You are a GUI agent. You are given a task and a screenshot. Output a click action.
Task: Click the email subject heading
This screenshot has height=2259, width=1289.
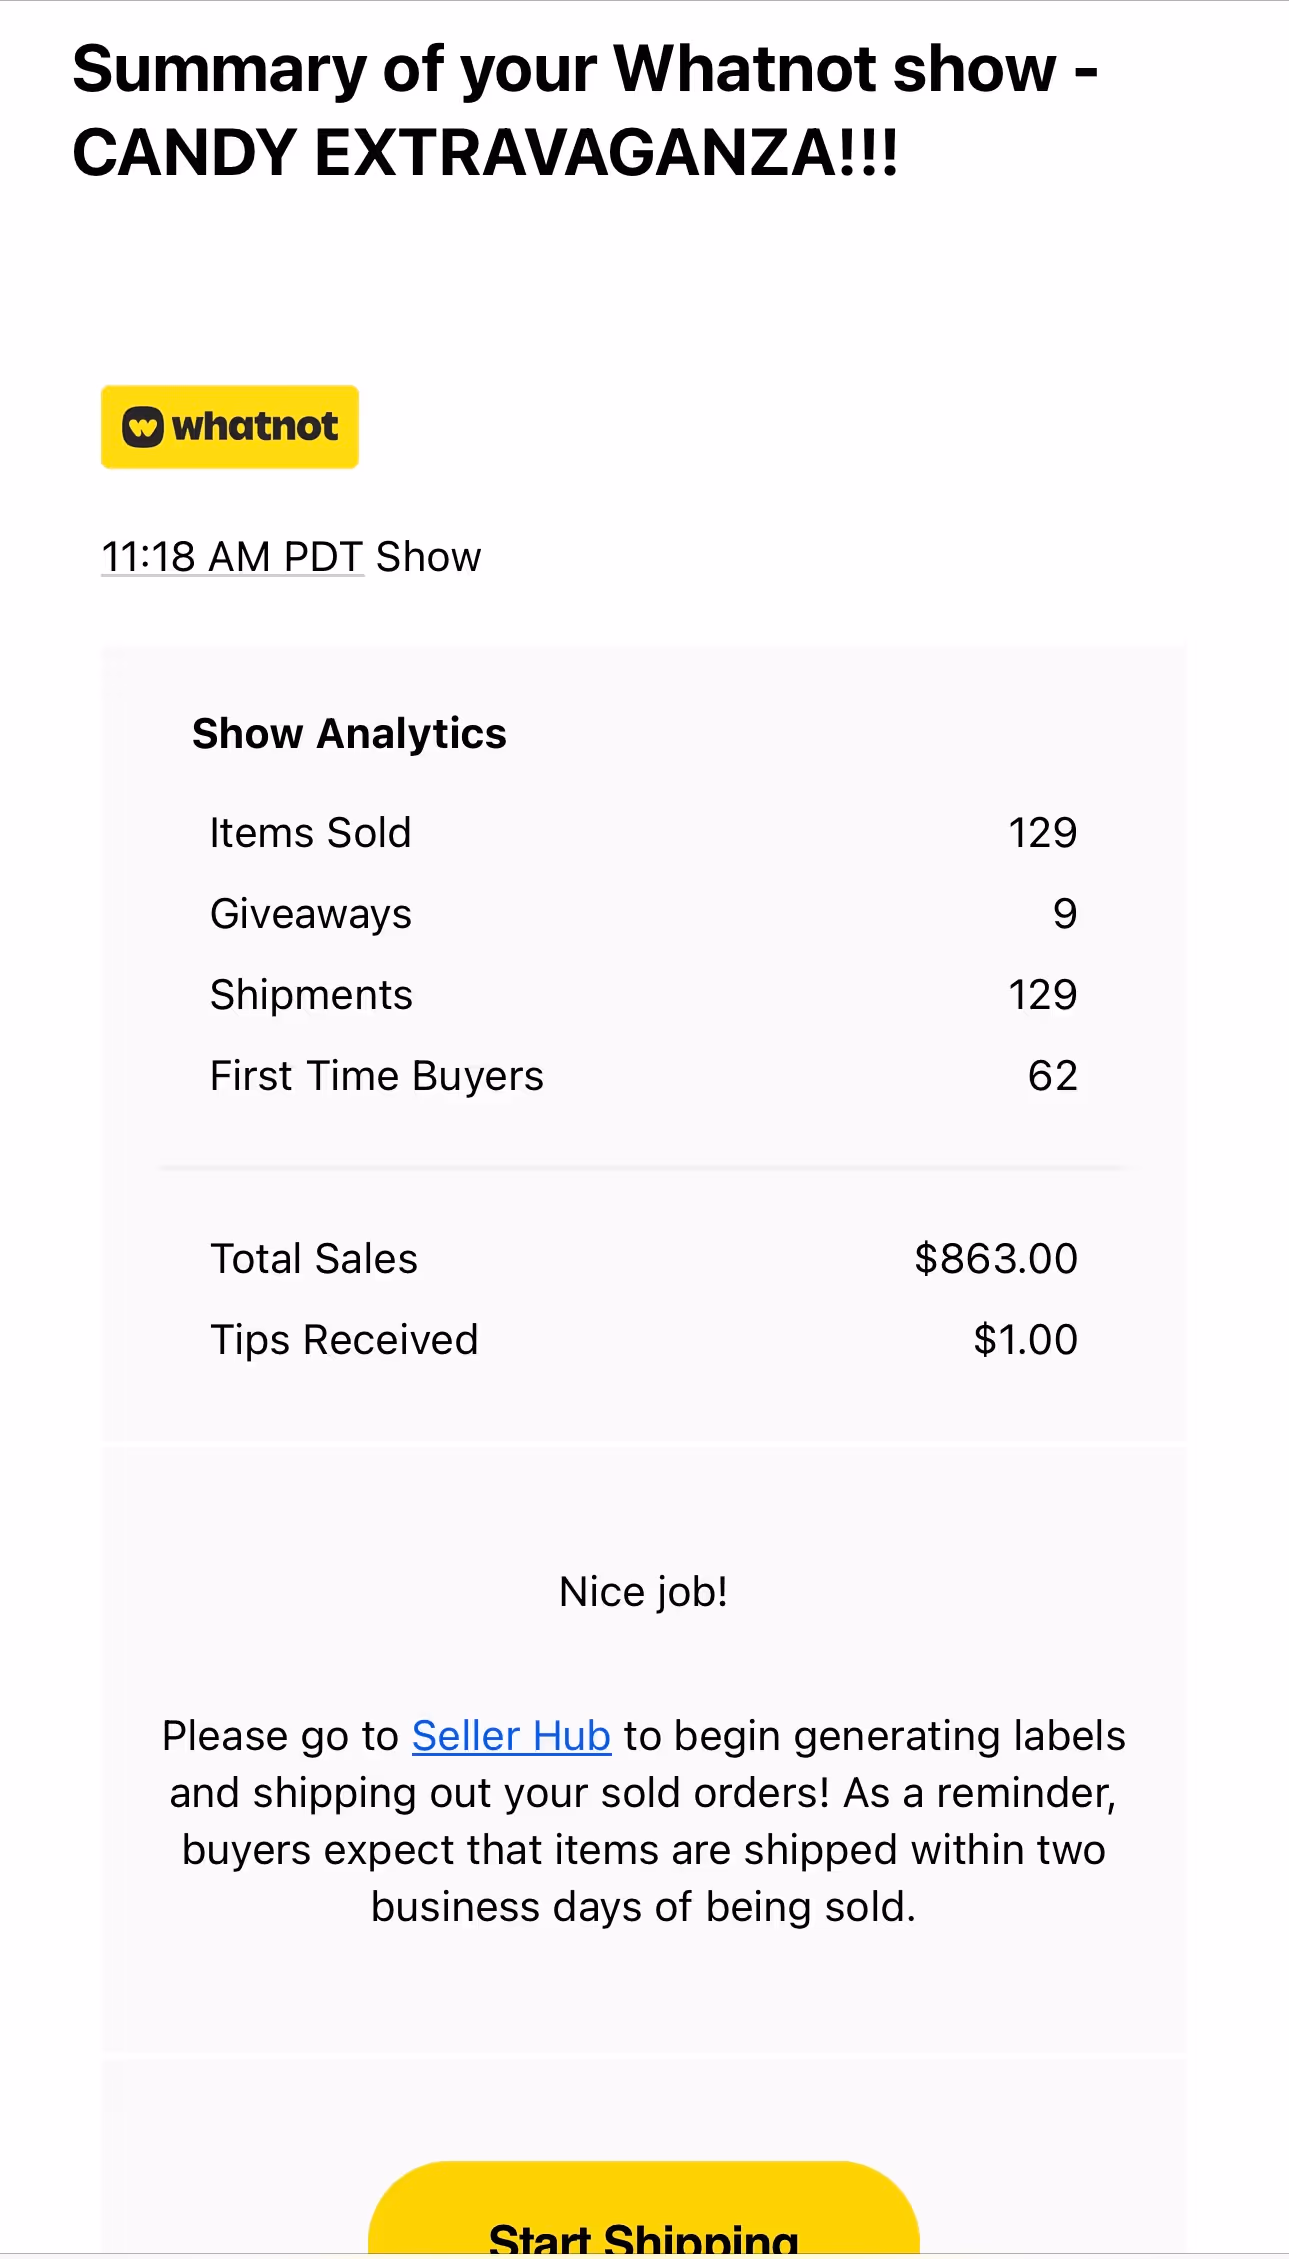tap(584, 110)
